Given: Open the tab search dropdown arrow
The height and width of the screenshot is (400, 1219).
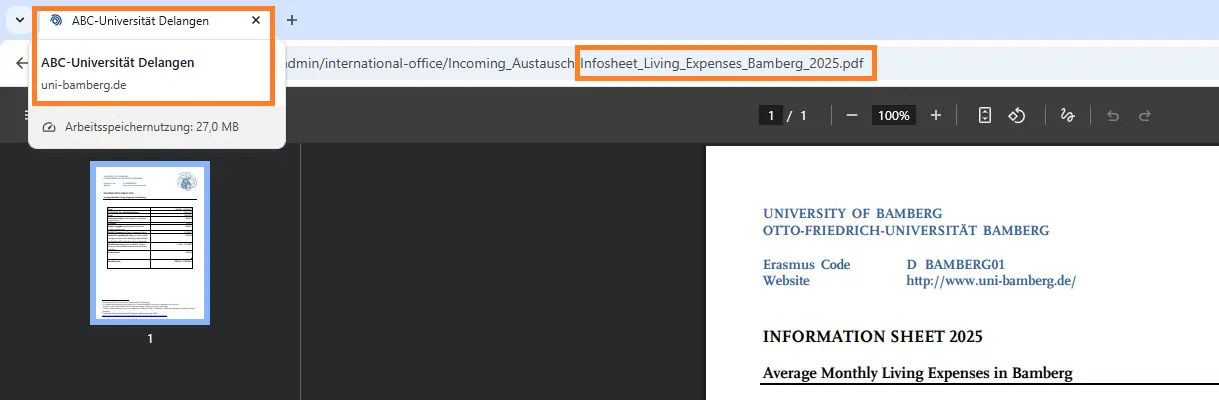Looking at the screenshot, I should coord(20,20).
